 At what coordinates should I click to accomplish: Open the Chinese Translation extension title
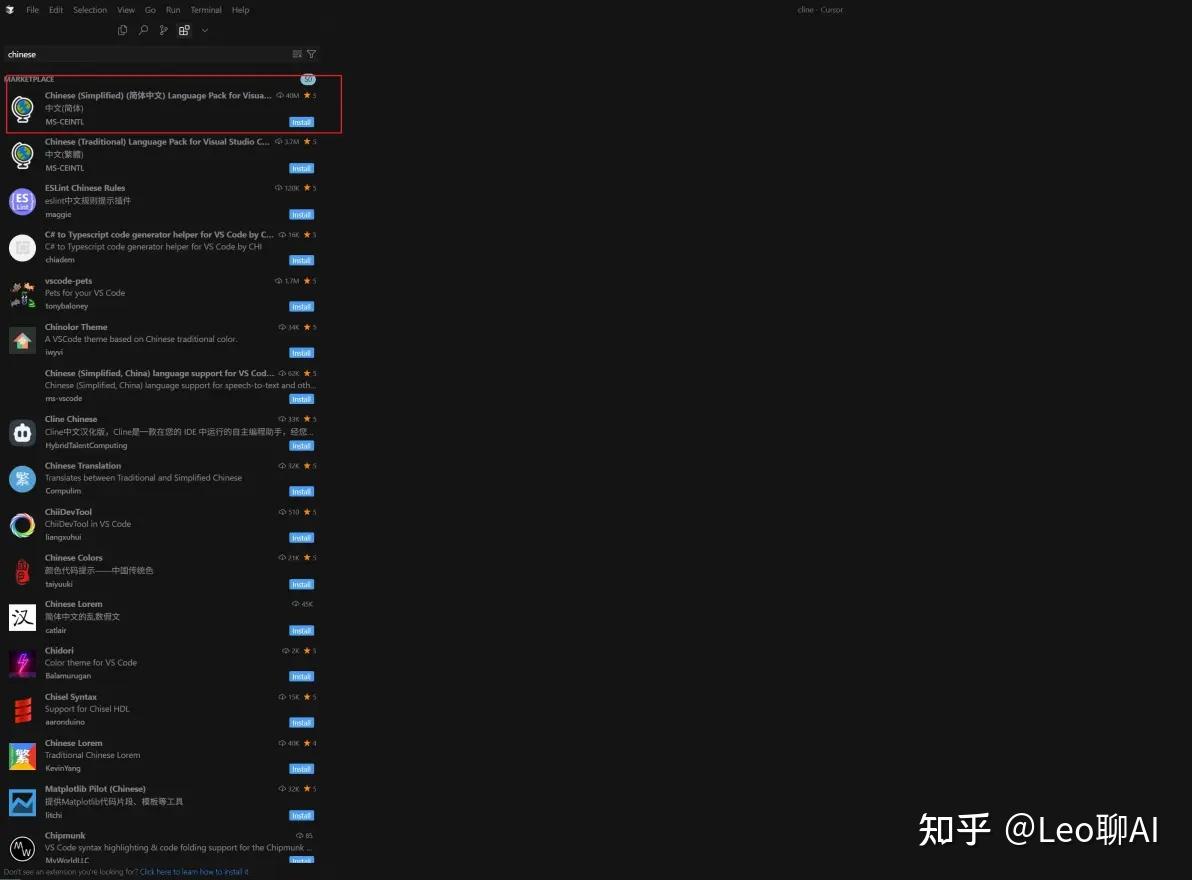coord(83,466)
